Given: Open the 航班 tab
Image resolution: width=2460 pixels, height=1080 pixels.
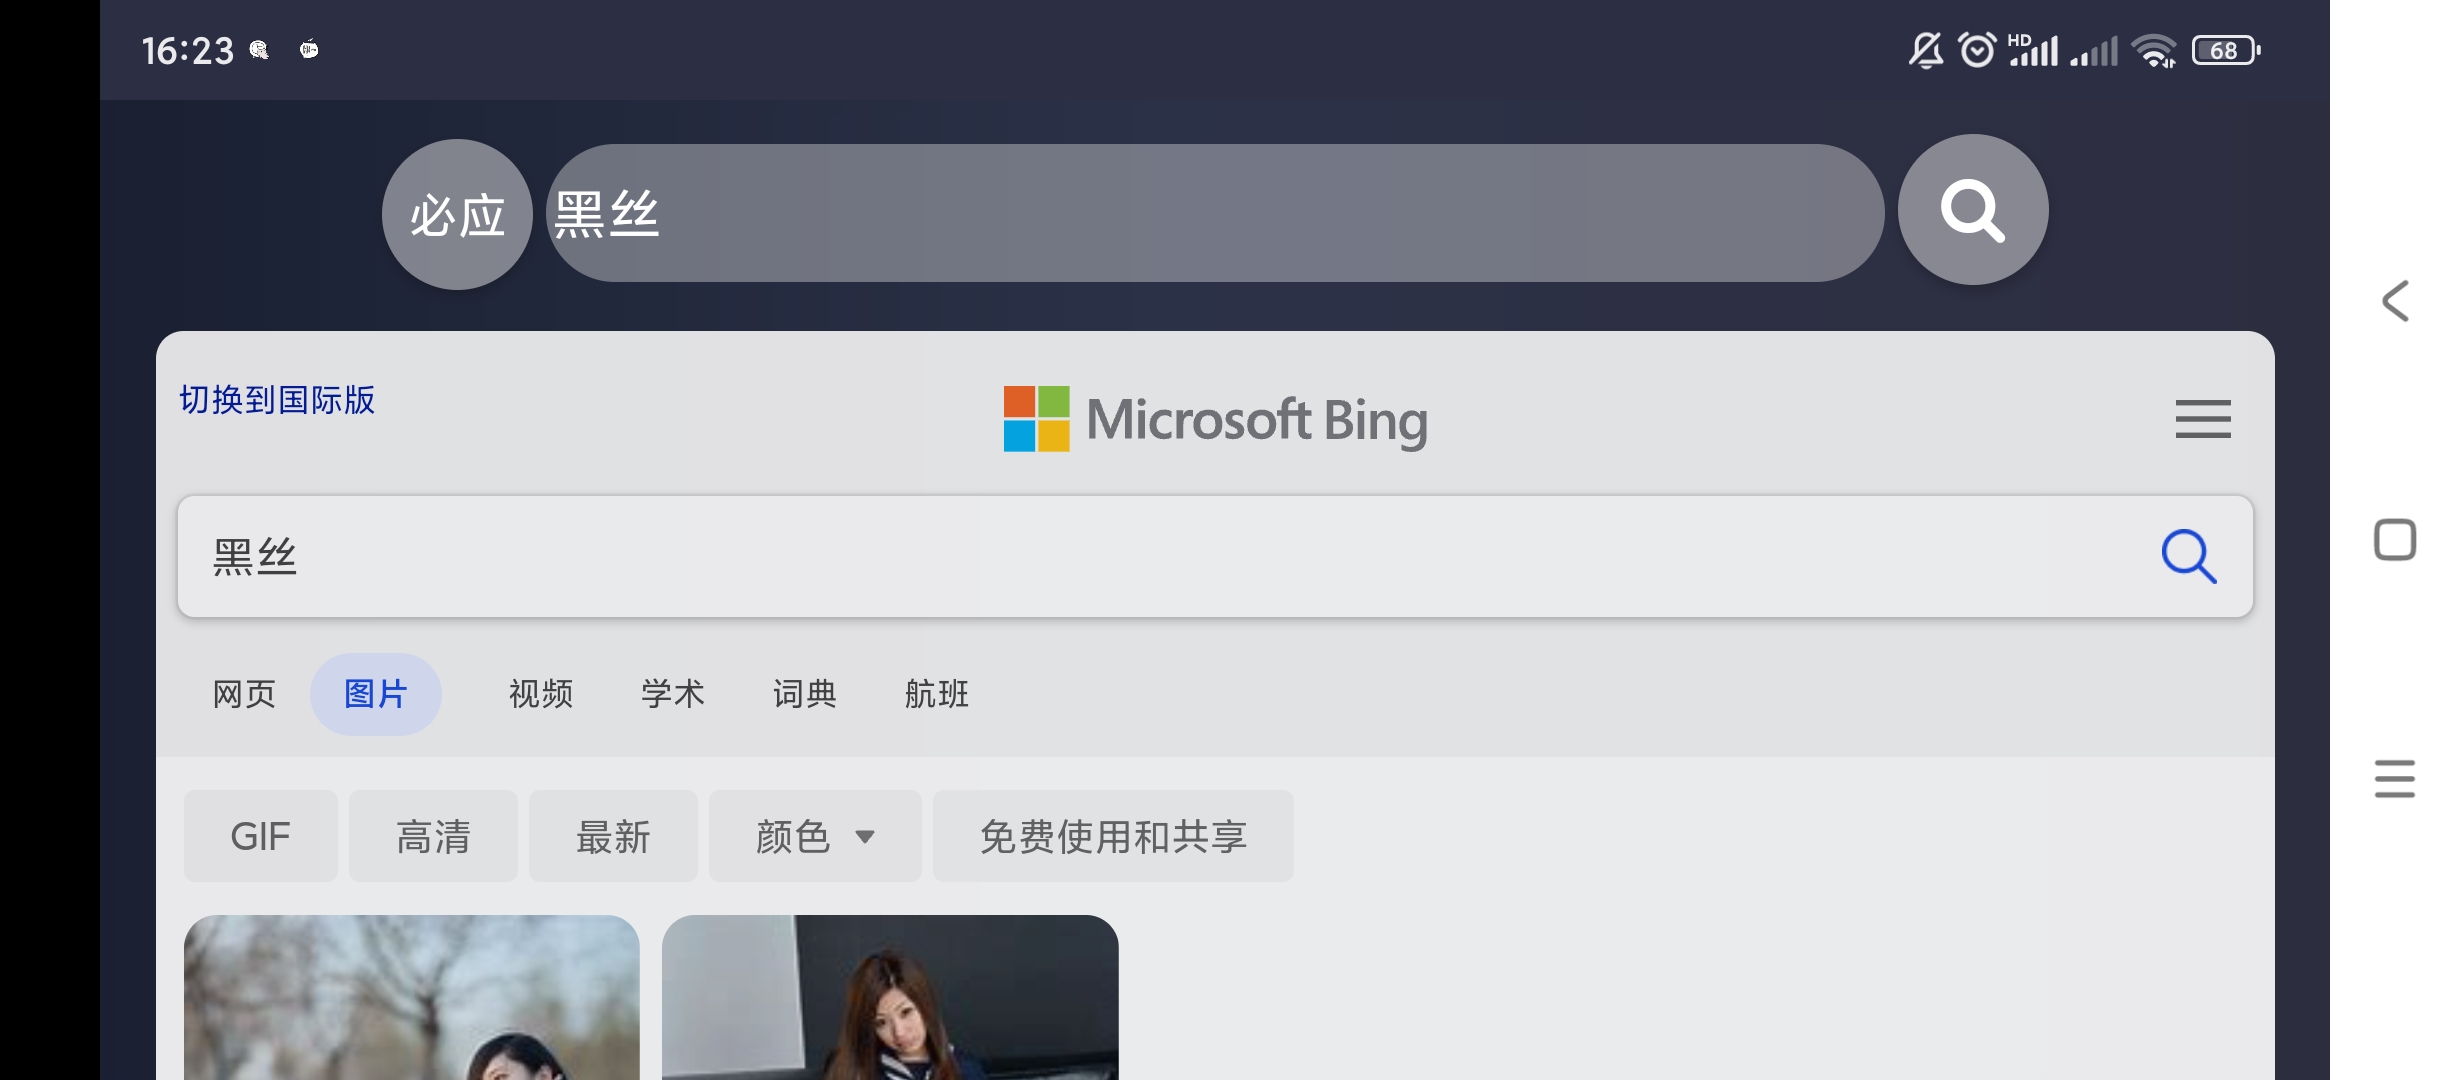Looking at the screenshot, I should pyautogui.click(x=937, y=694).
